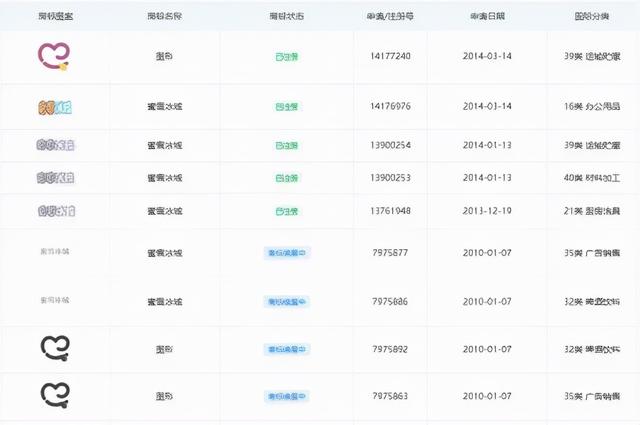Click the 商标状态 column header

286,17
